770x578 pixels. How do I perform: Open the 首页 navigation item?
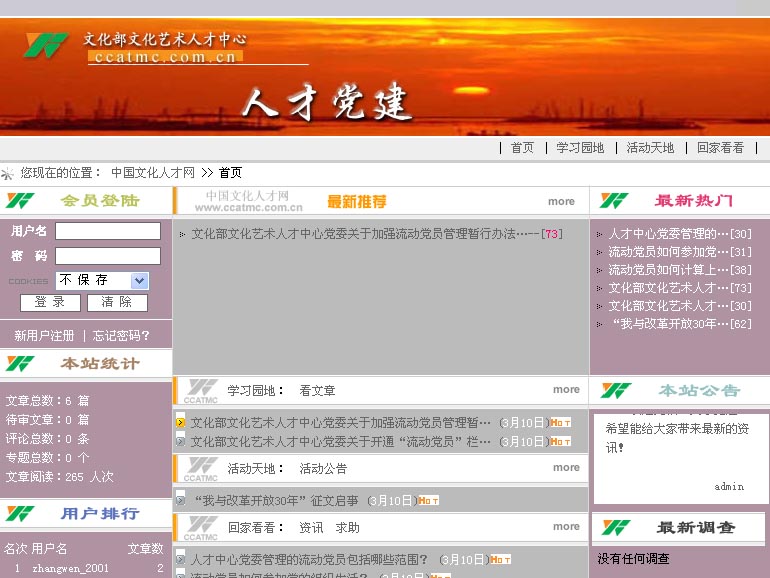point(522,148)
